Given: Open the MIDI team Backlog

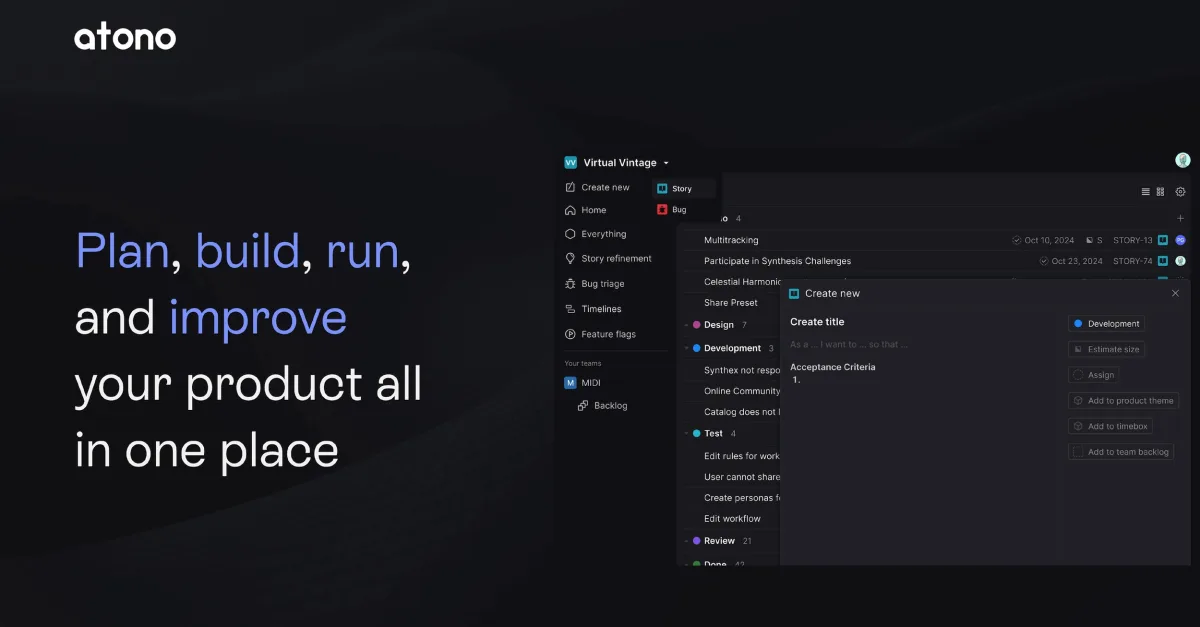Looking at the screenshot, I should pos(603,405).
